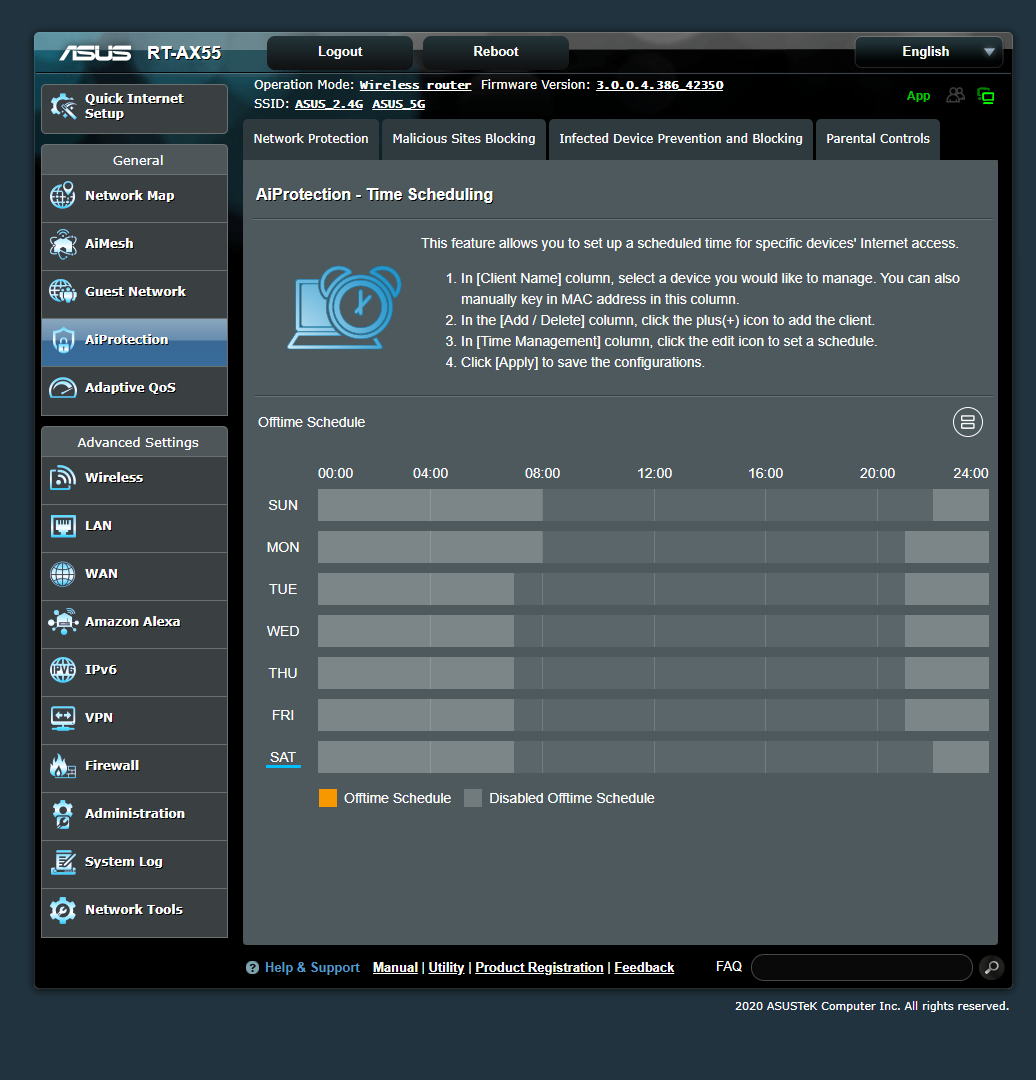1036x1080 pixels.
Task: Click the Administration gear icon
Action: (63, 813)
